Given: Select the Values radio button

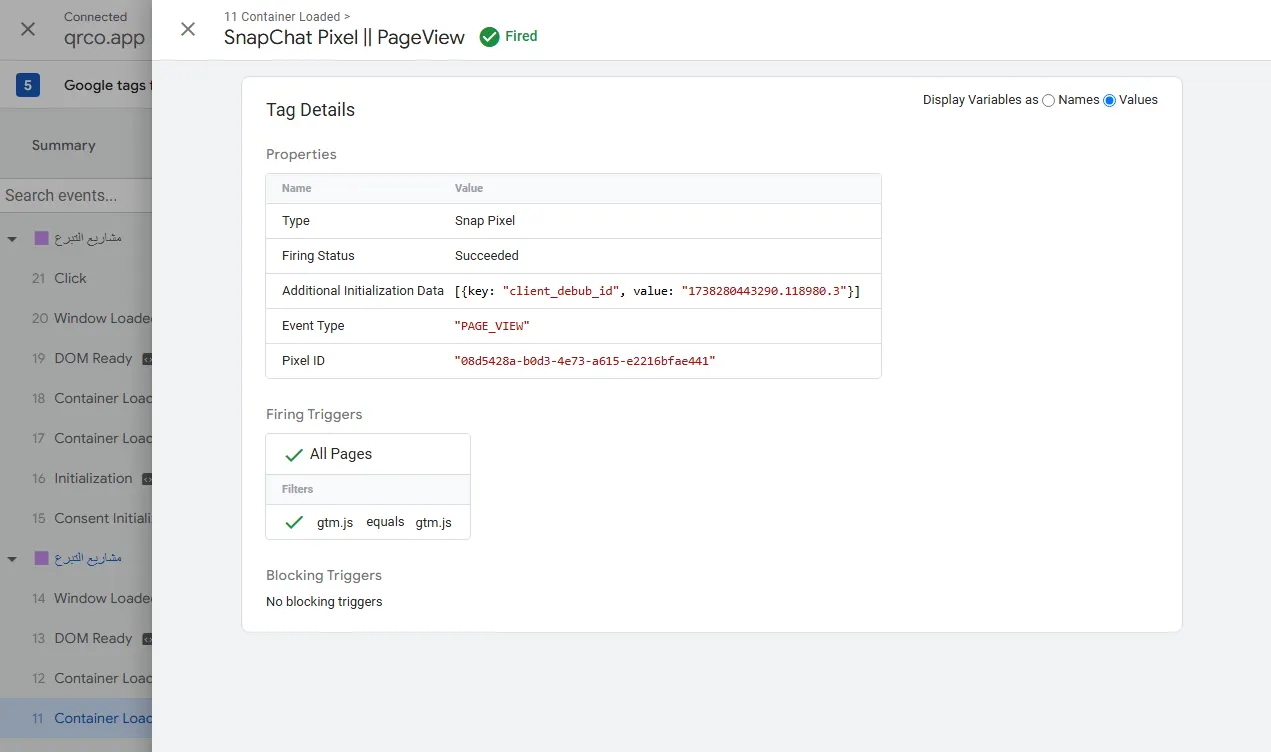Looking at the screenshot, I should coord(1109,100).
